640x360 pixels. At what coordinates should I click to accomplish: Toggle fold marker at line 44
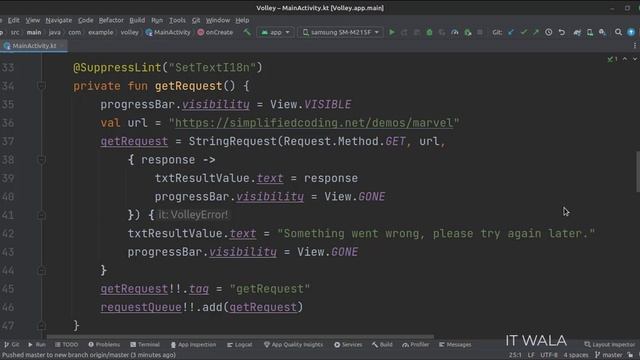click(x=41, y=270)
